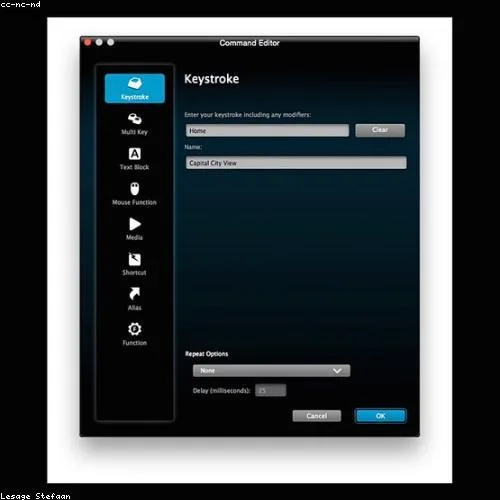Switch to the Media command icon
The image size is (500, 500).
(135, 224)
